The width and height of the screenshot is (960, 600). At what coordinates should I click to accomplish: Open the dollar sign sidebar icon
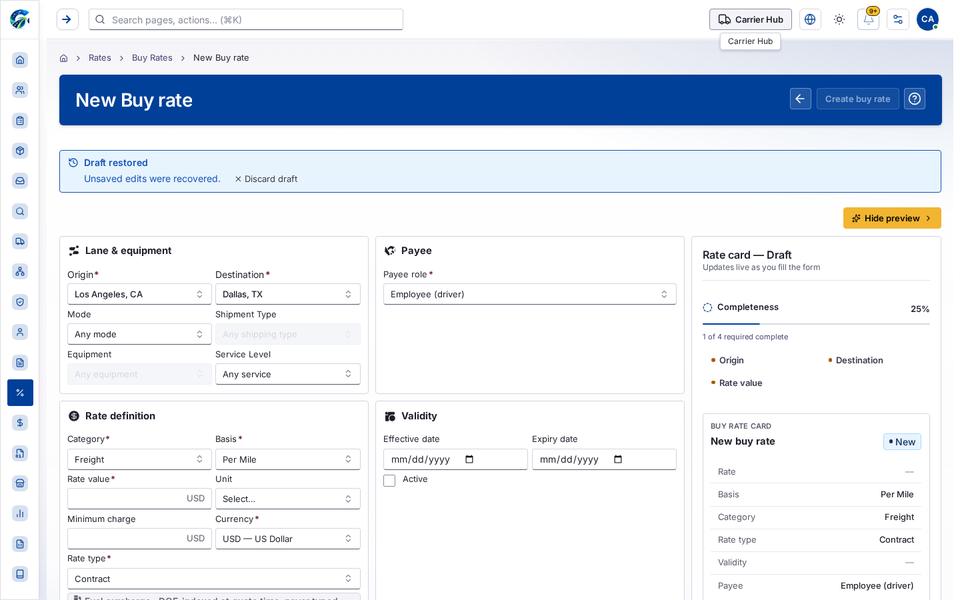[20, 422]
